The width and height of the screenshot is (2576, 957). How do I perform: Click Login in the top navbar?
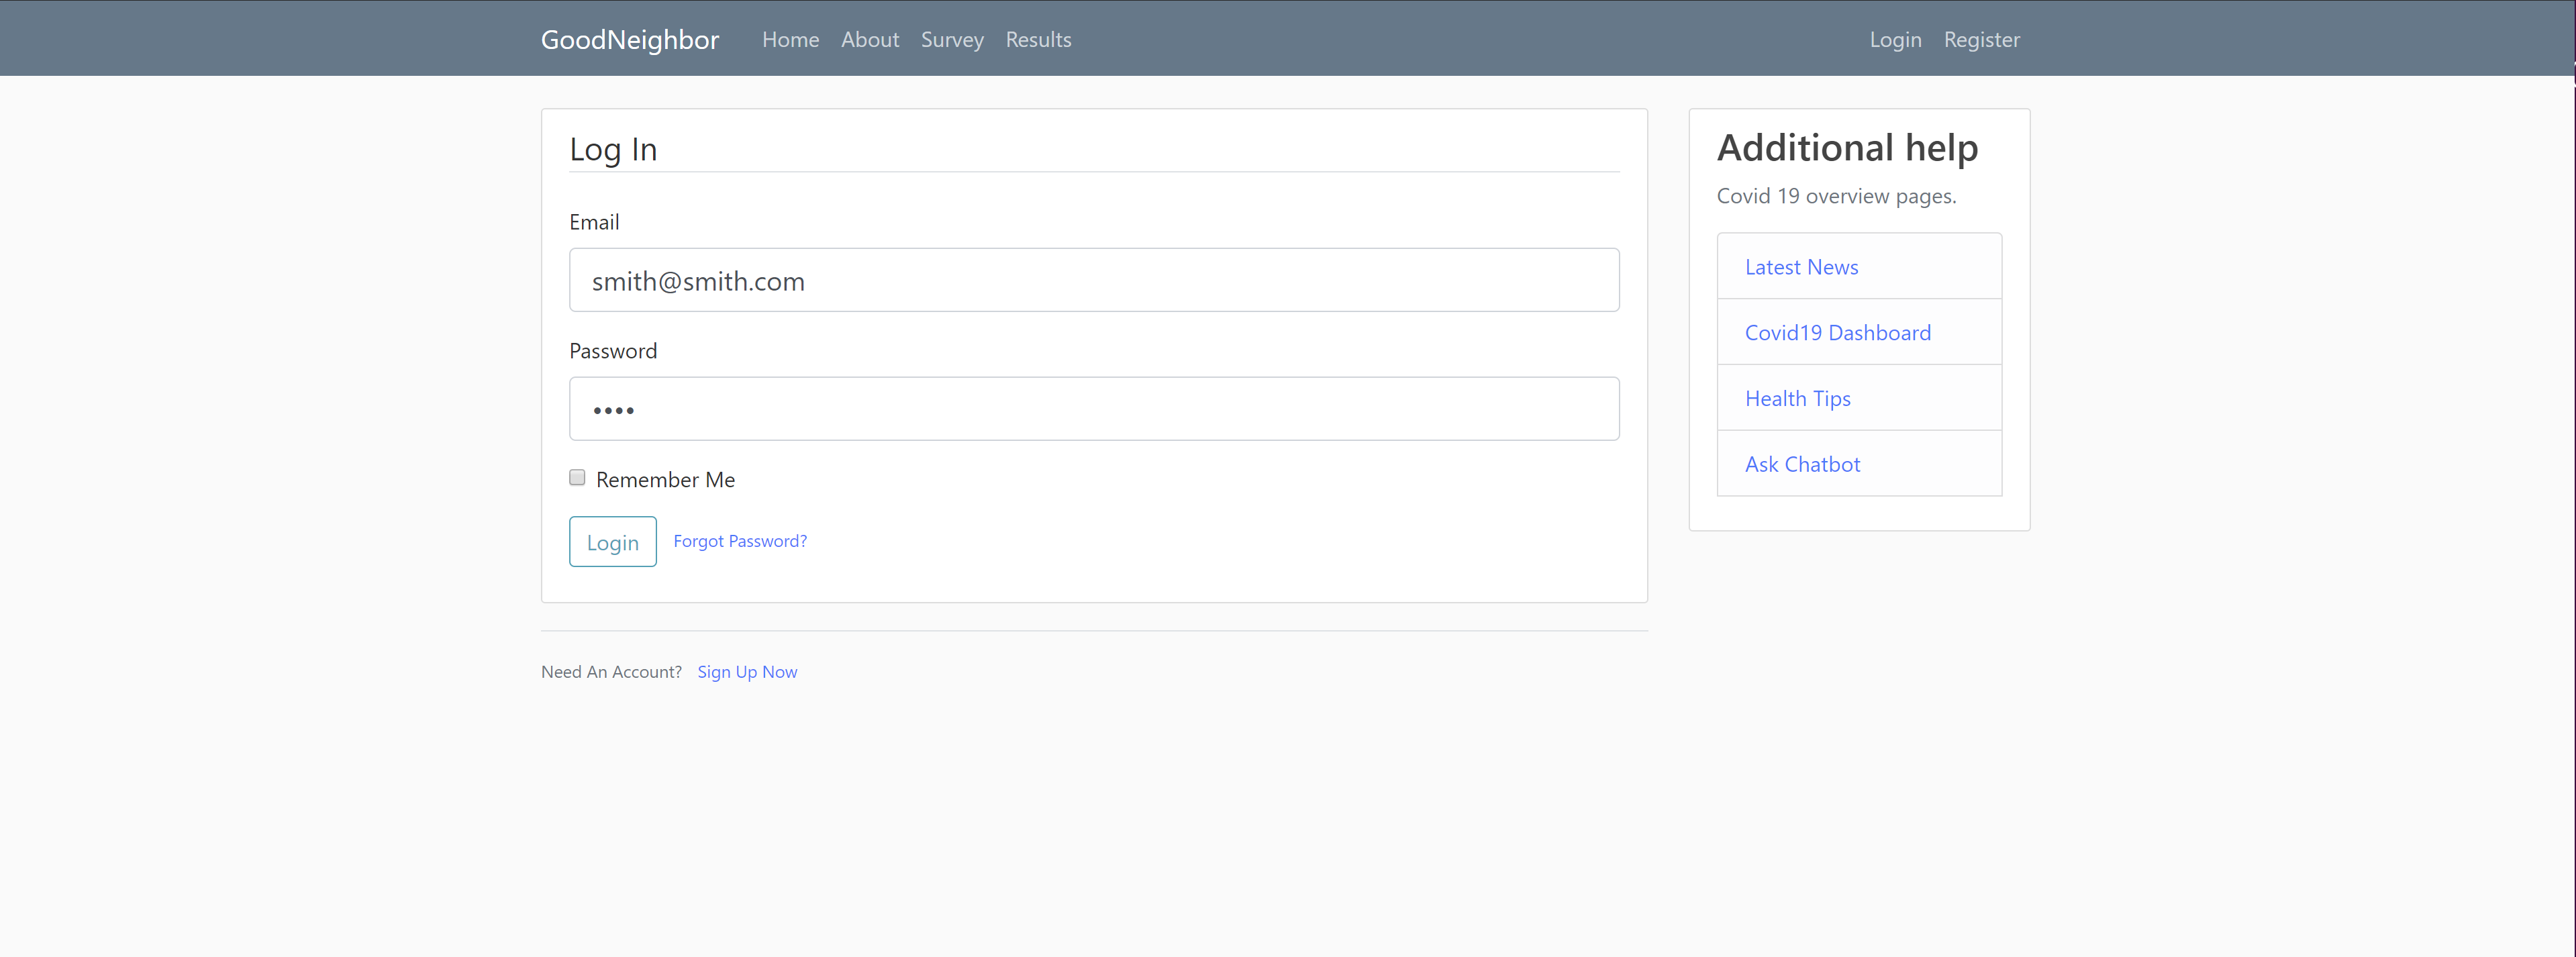1895,39
